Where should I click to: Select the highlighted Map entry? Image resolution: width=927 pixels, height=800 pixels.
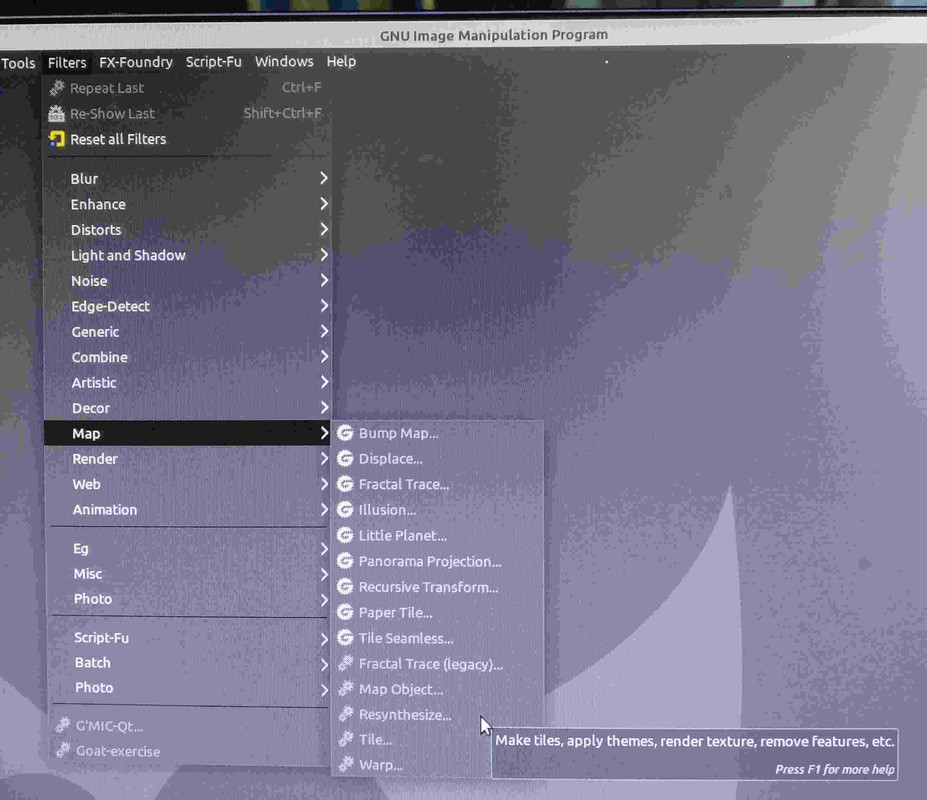[x=187, y=433]
